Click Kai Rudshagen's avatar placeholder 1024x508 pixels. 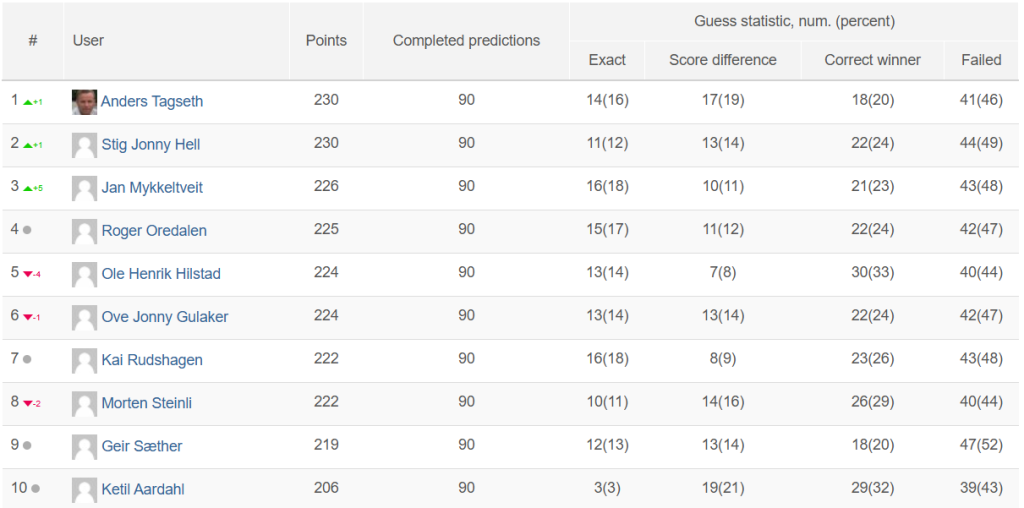pyautogui.click(x=84, y=360)
